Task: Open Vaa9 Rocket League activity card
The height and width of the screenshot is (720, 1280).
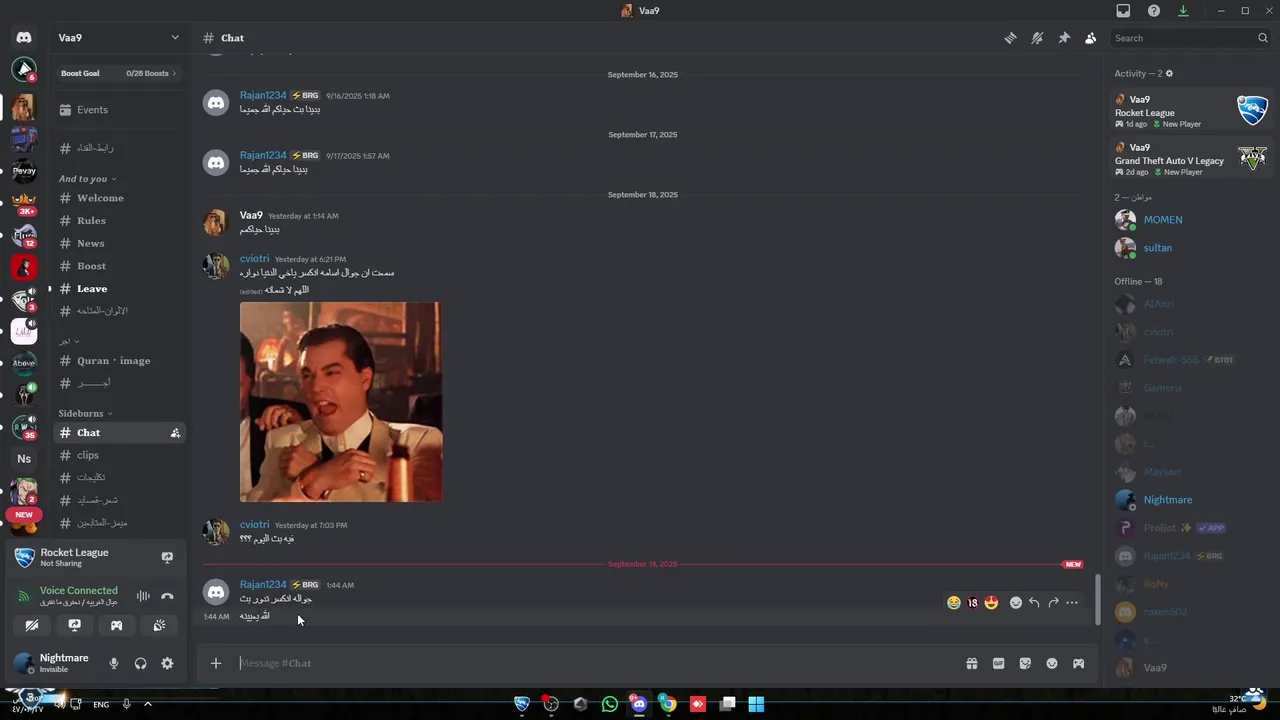Action: [1191, 111]
